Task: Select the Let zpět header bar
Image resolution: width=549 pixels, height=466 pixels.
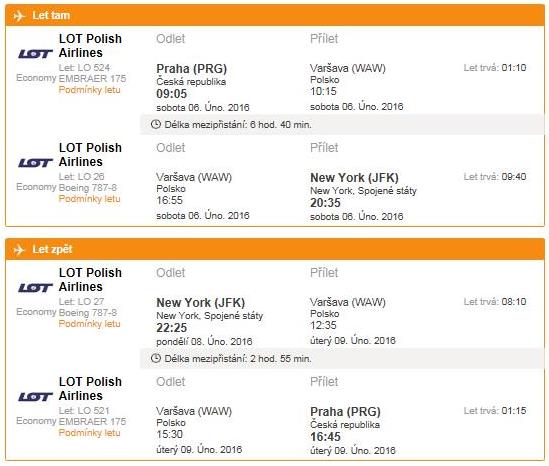Action: 275,249
